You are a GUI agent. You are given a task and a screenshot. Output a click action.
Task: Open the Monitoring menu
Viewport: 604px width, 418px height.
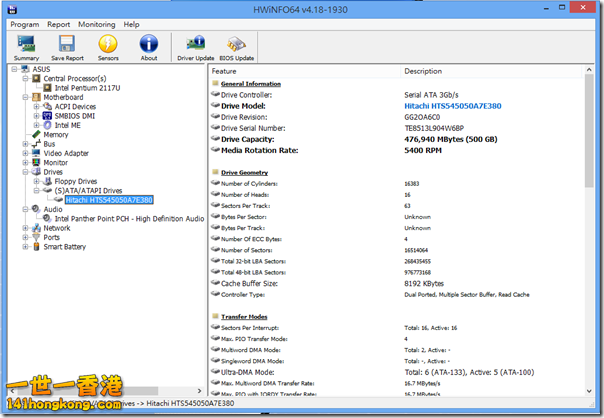pyautogui.click(x=97, y=24)
